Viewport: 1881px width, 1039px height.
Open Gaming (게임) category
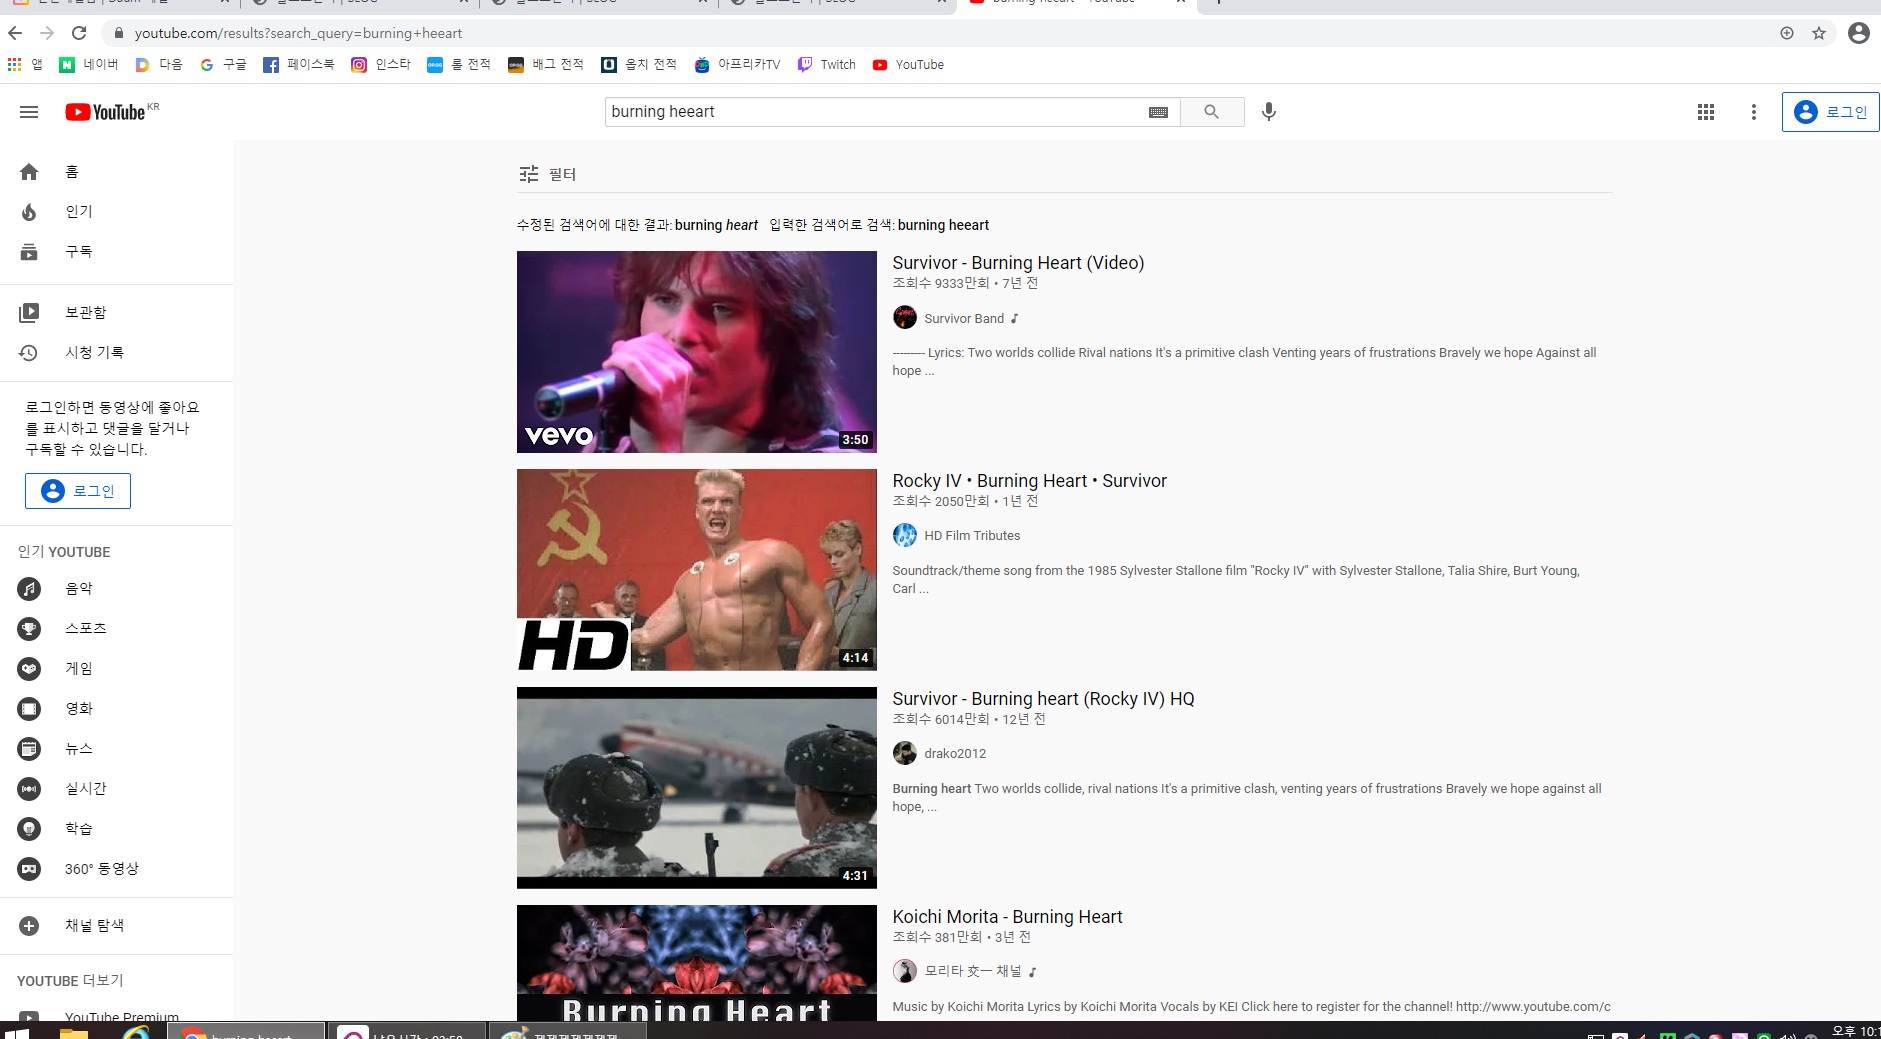pyautogui.click(x=116, y=669)
